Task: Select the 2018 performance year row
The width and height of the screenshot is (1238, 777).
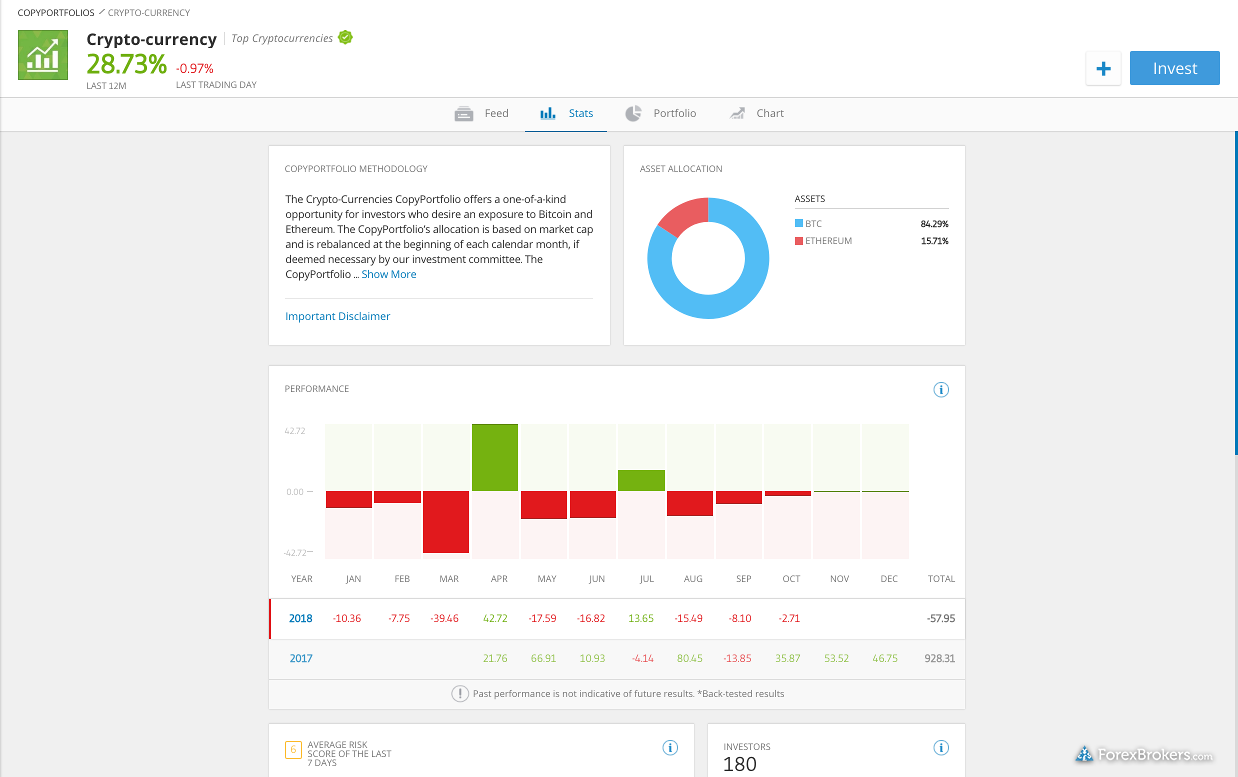Action: [617, 618]
